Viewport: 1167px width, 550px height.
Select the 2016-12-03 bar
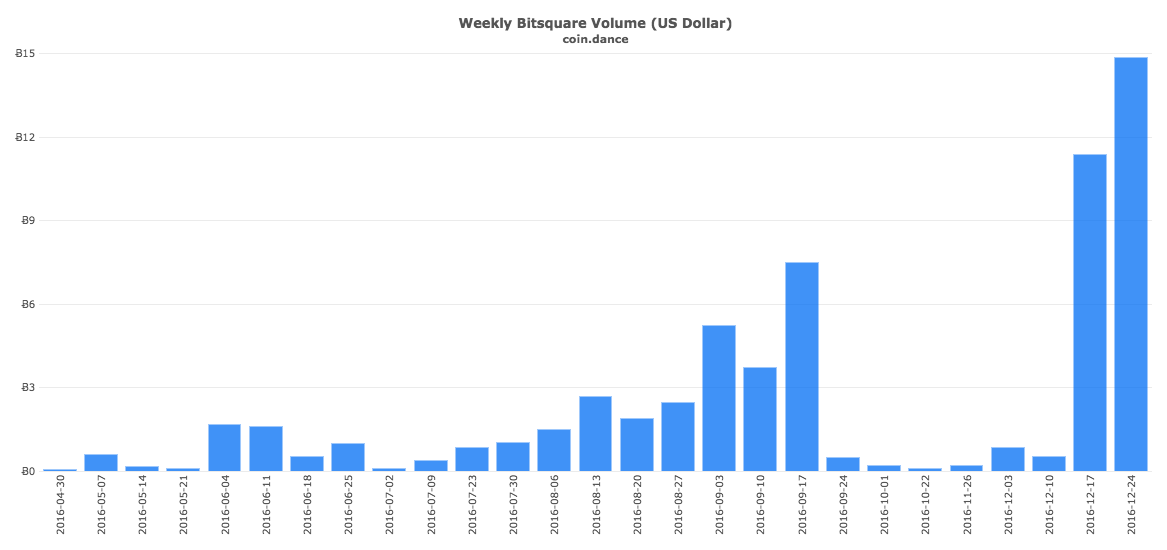[x=1007, y=459]
